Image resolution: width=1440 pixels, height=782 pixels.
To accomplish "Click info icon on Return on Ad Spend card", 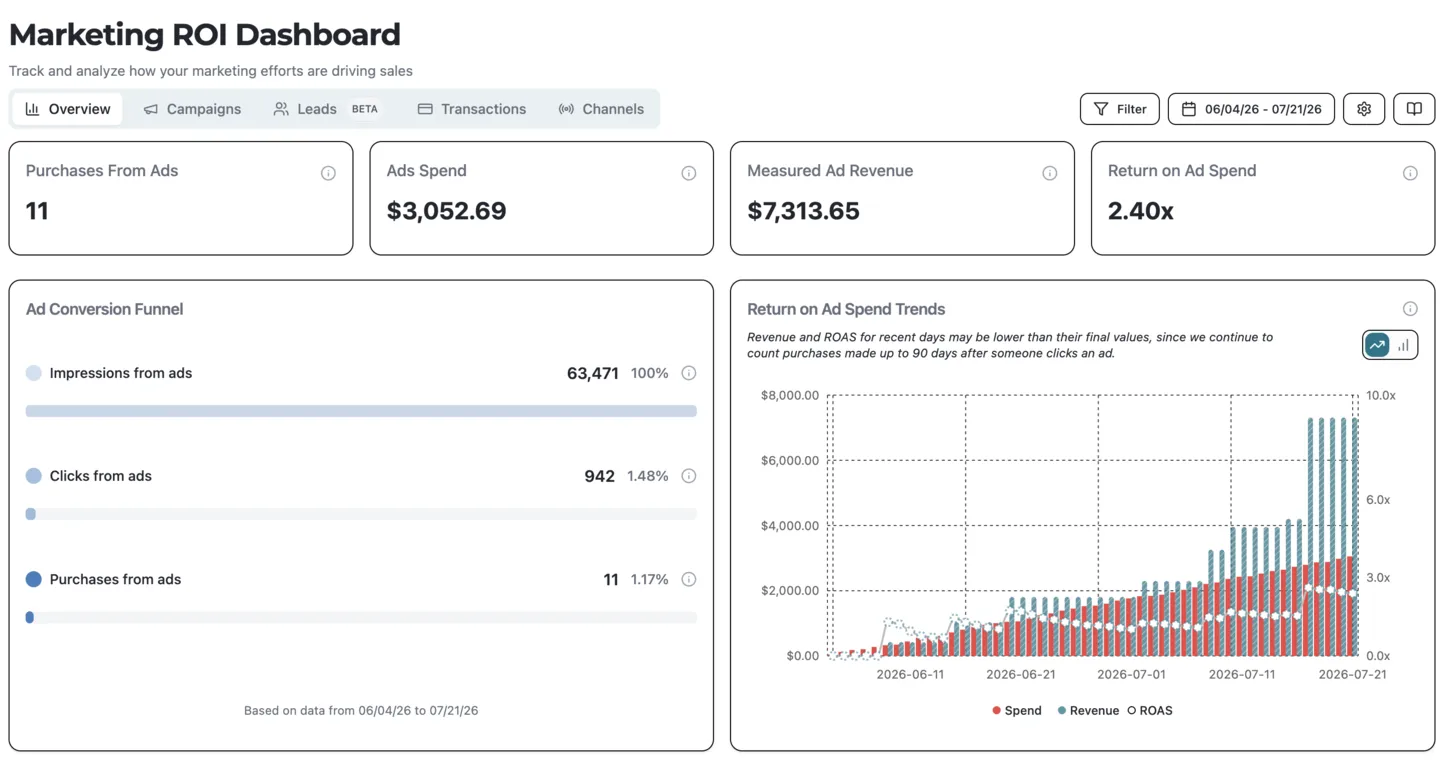I will 1410,173.
